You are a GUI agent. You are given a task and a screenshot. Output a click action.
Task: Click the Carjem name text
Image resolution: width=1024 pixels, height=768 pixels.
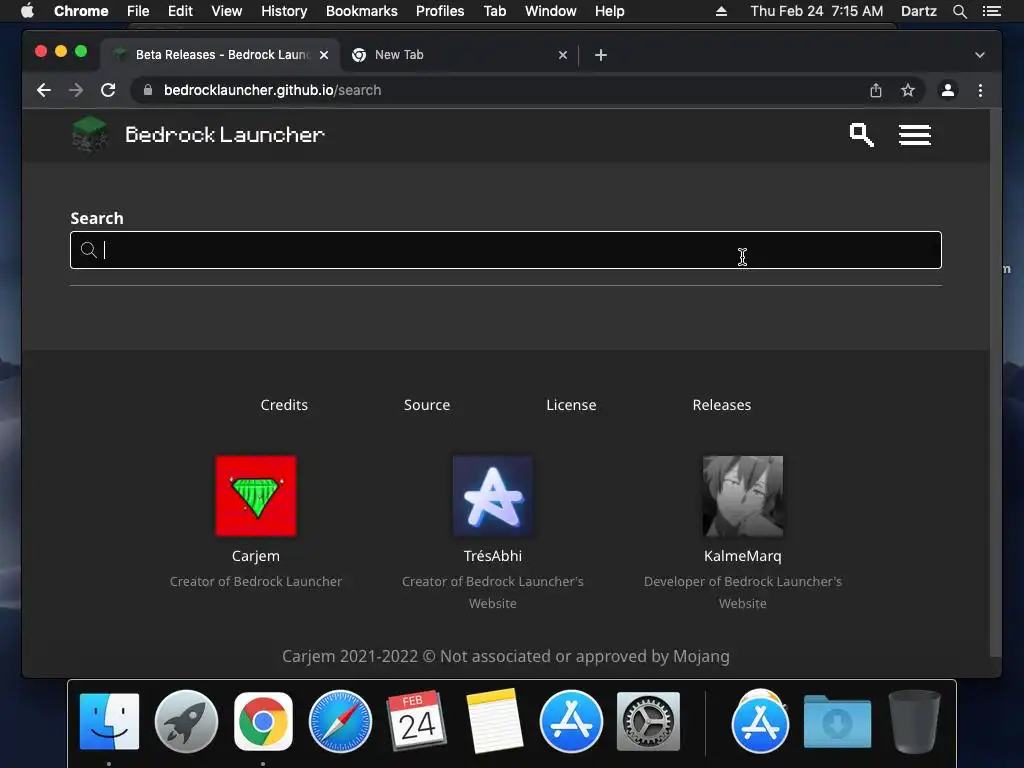[256, 556]
